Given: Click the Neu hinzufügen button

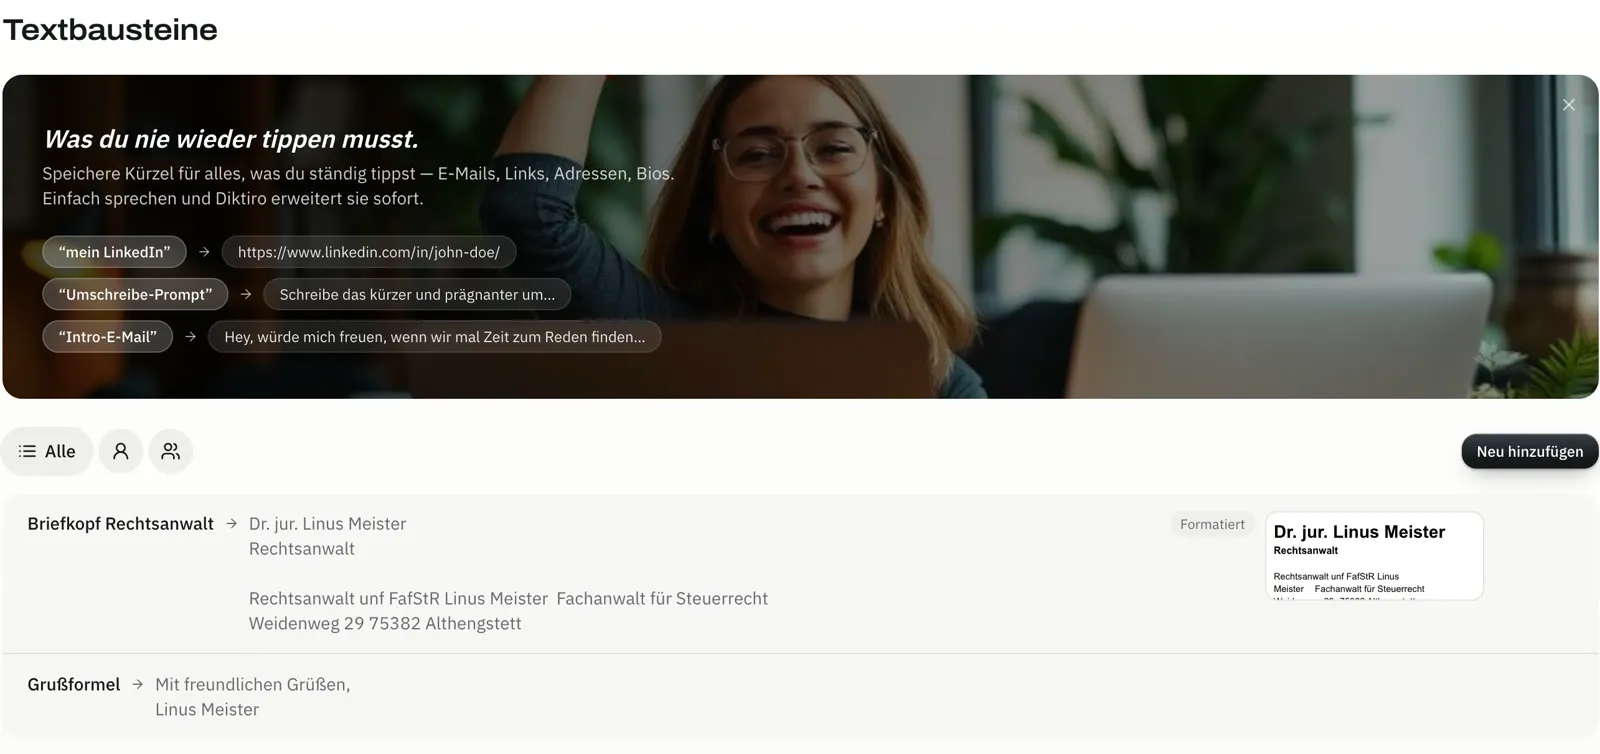Looking at the screenshot, I should point(1529,451).
